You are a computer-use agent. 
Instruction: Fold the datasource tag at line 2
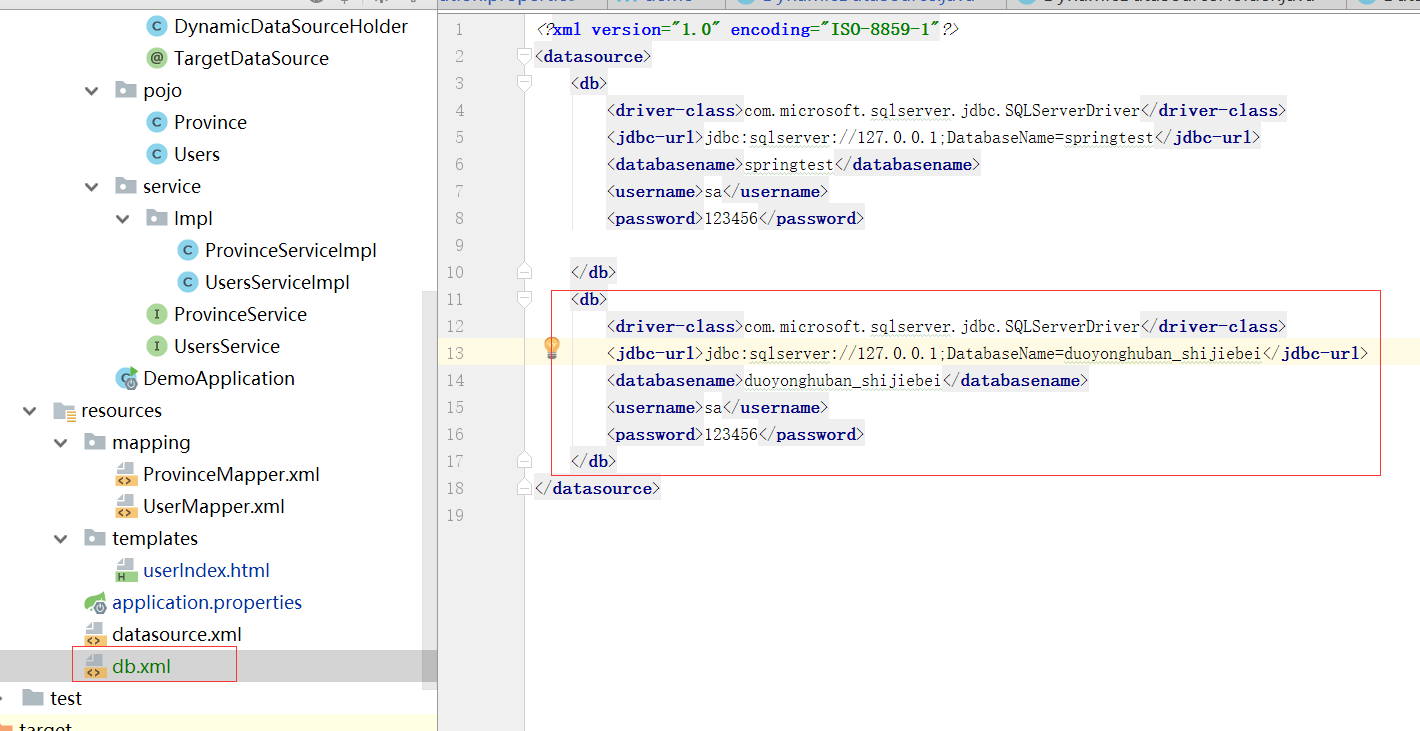pyautogui.click(x=523, y=56)
